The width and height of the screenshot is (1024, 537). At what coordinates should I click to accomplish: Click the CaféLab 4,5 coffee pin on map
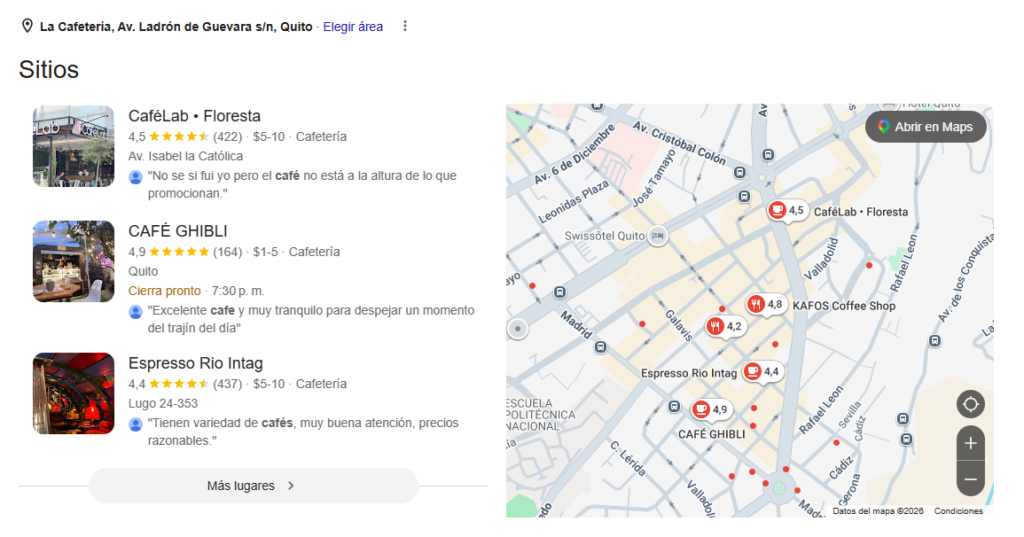coord(787,210)
